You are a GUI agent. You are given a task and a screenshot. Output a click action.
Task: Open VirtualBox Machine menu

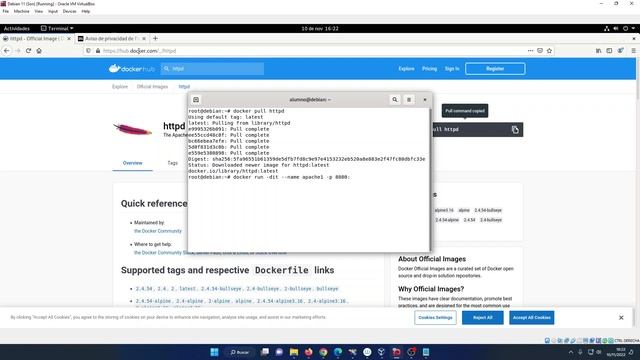[x=22, y=11]
